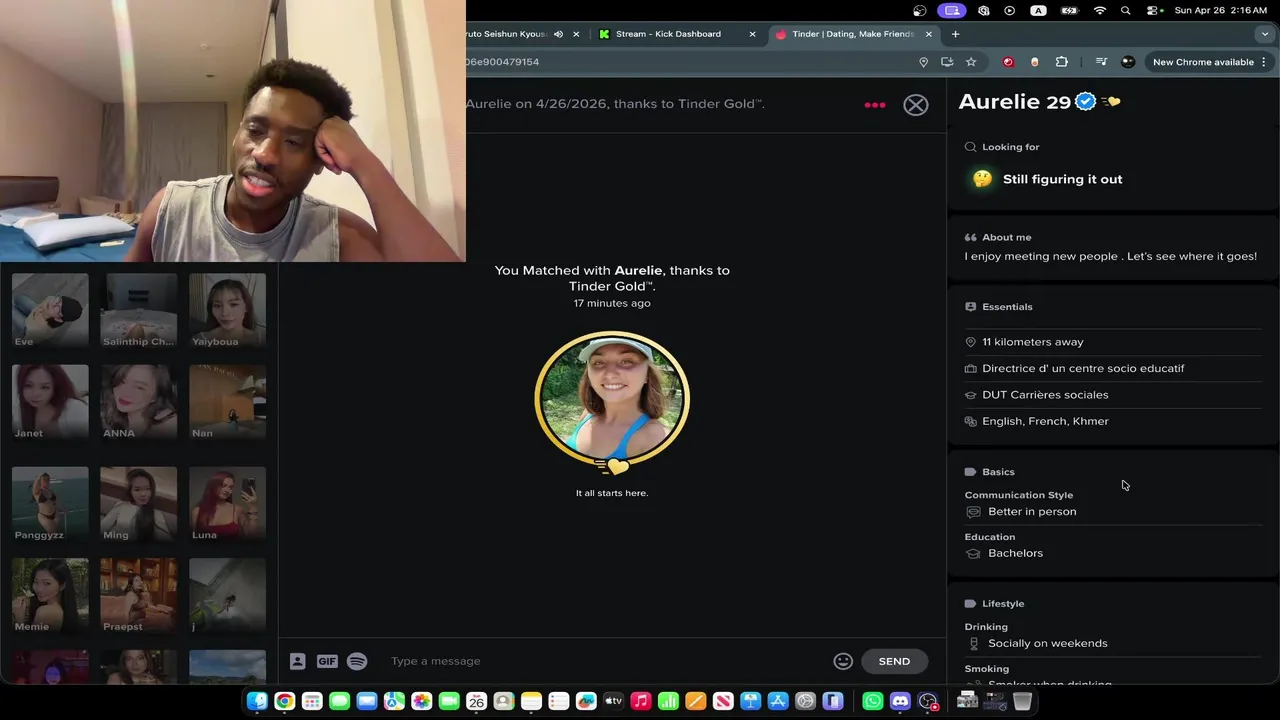
Task: Open the red extension icon in toolbar
Action: coord(1008,62)
